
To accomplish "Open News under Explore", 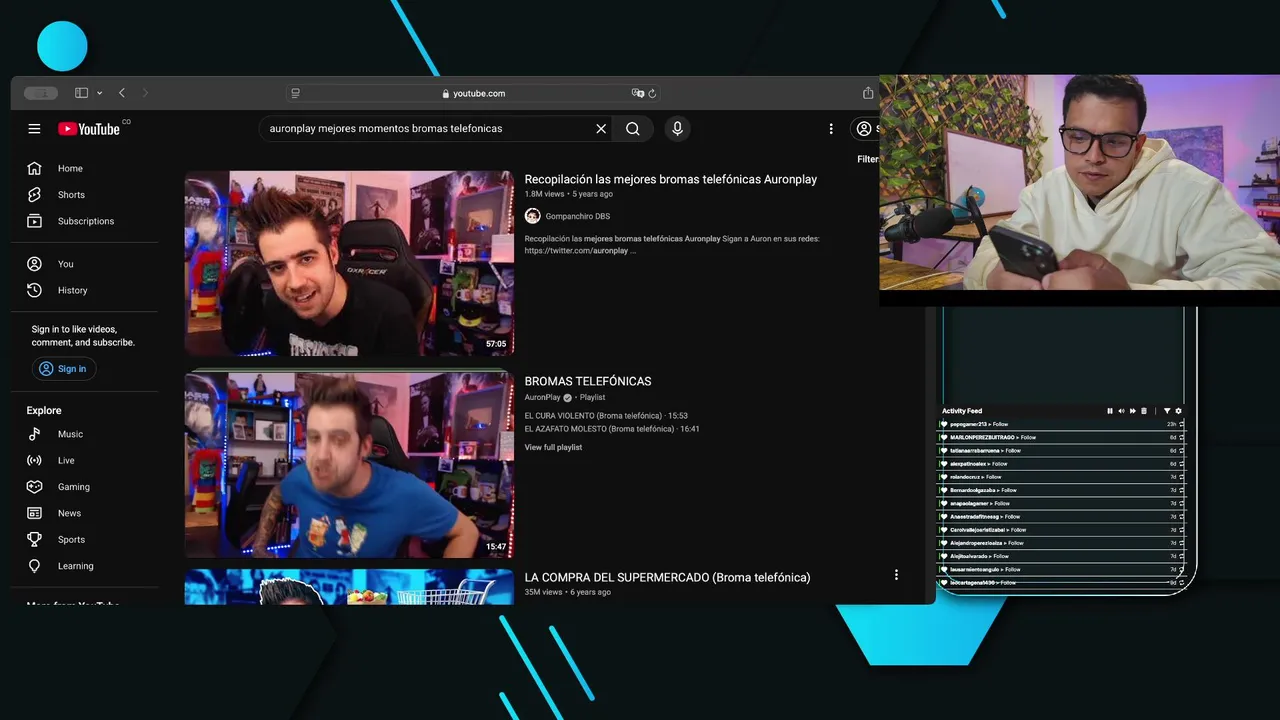I will tap(84, 513).
